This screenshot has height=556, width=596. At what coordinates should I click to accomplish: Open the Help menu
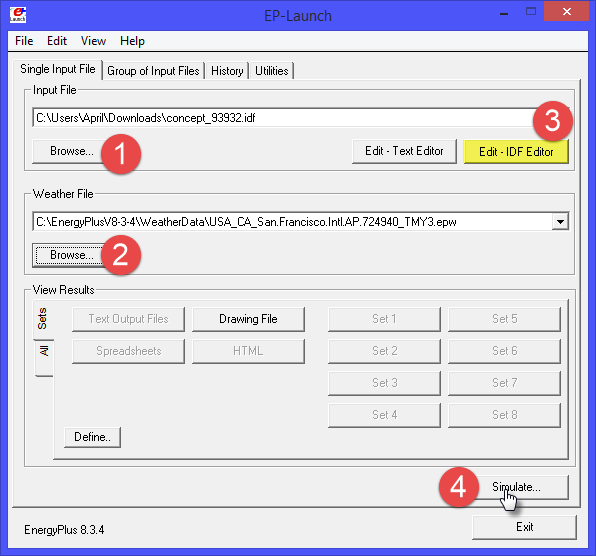point(132,41)
